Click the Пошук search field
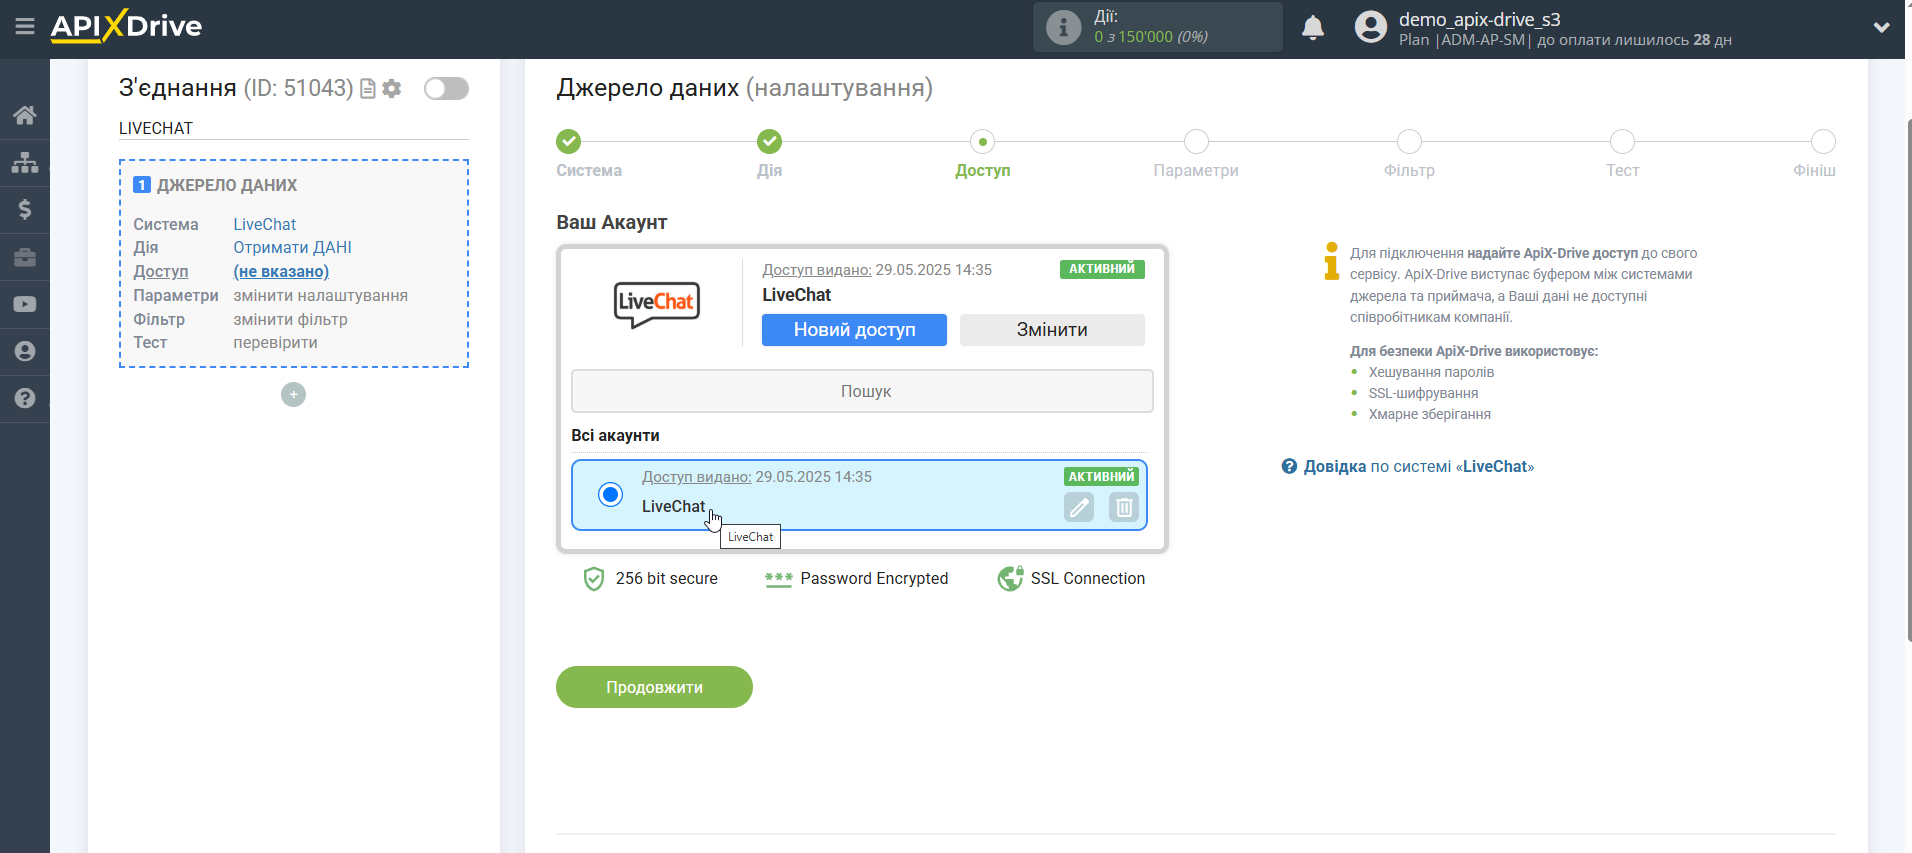 click(862, 391)
